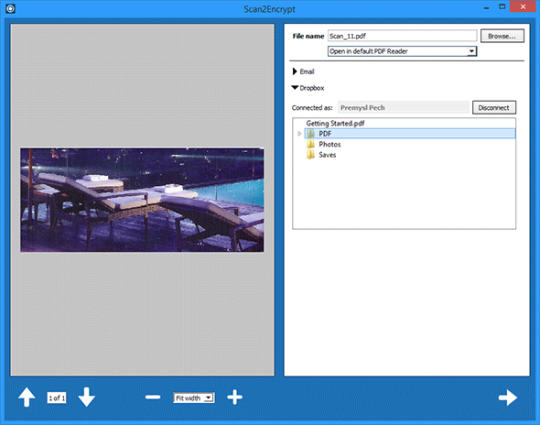Select Getting Started.pdf in file list
The height and width of the screenshot is (425, 540).
point(335,123)
